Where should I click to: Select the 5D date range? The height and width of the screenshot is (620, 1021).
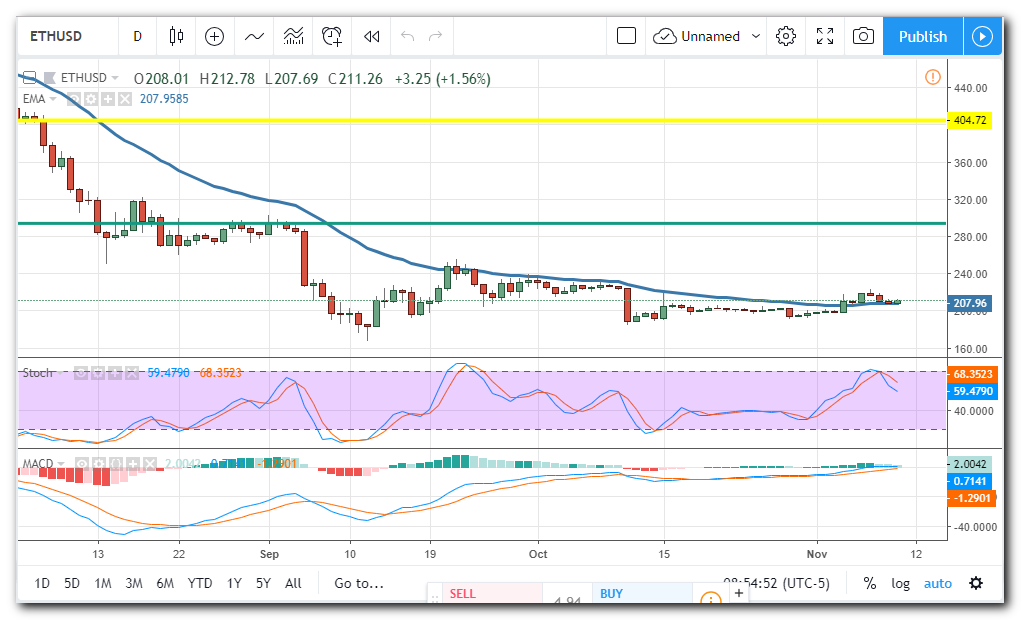click(x=72, y=583)
